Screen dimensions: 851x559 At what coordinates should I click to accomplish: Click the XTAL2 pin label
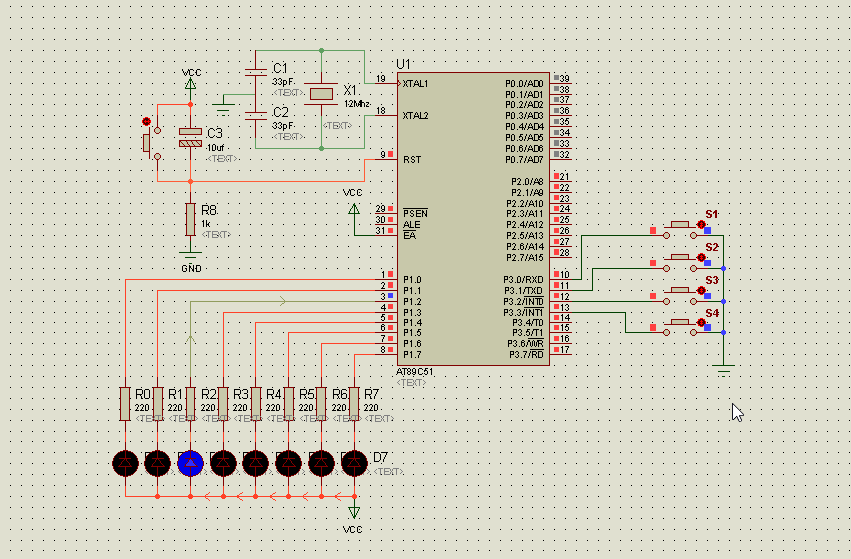(x=415, y=116)
